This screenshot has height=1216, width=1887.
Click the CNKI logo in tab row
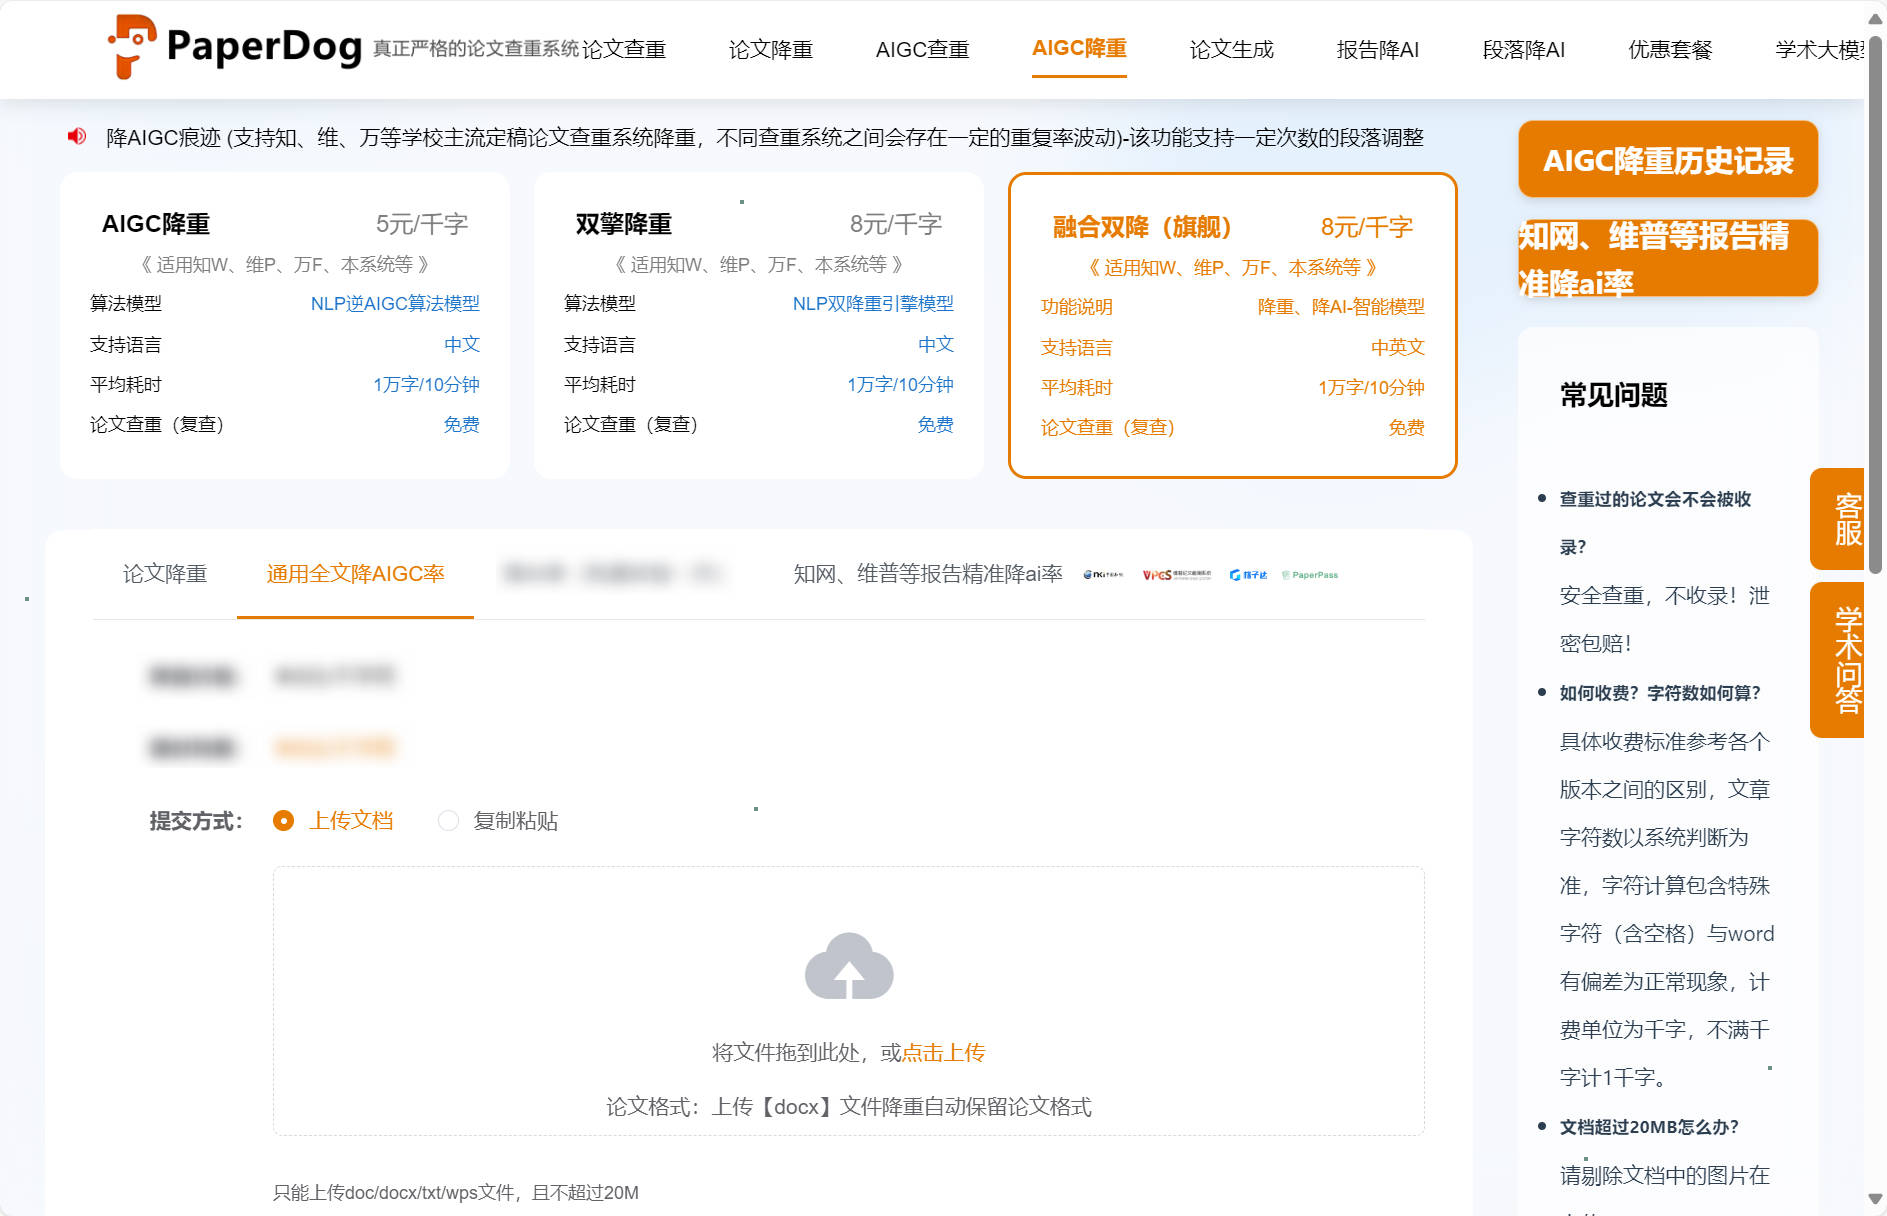tap(1103, 575)
